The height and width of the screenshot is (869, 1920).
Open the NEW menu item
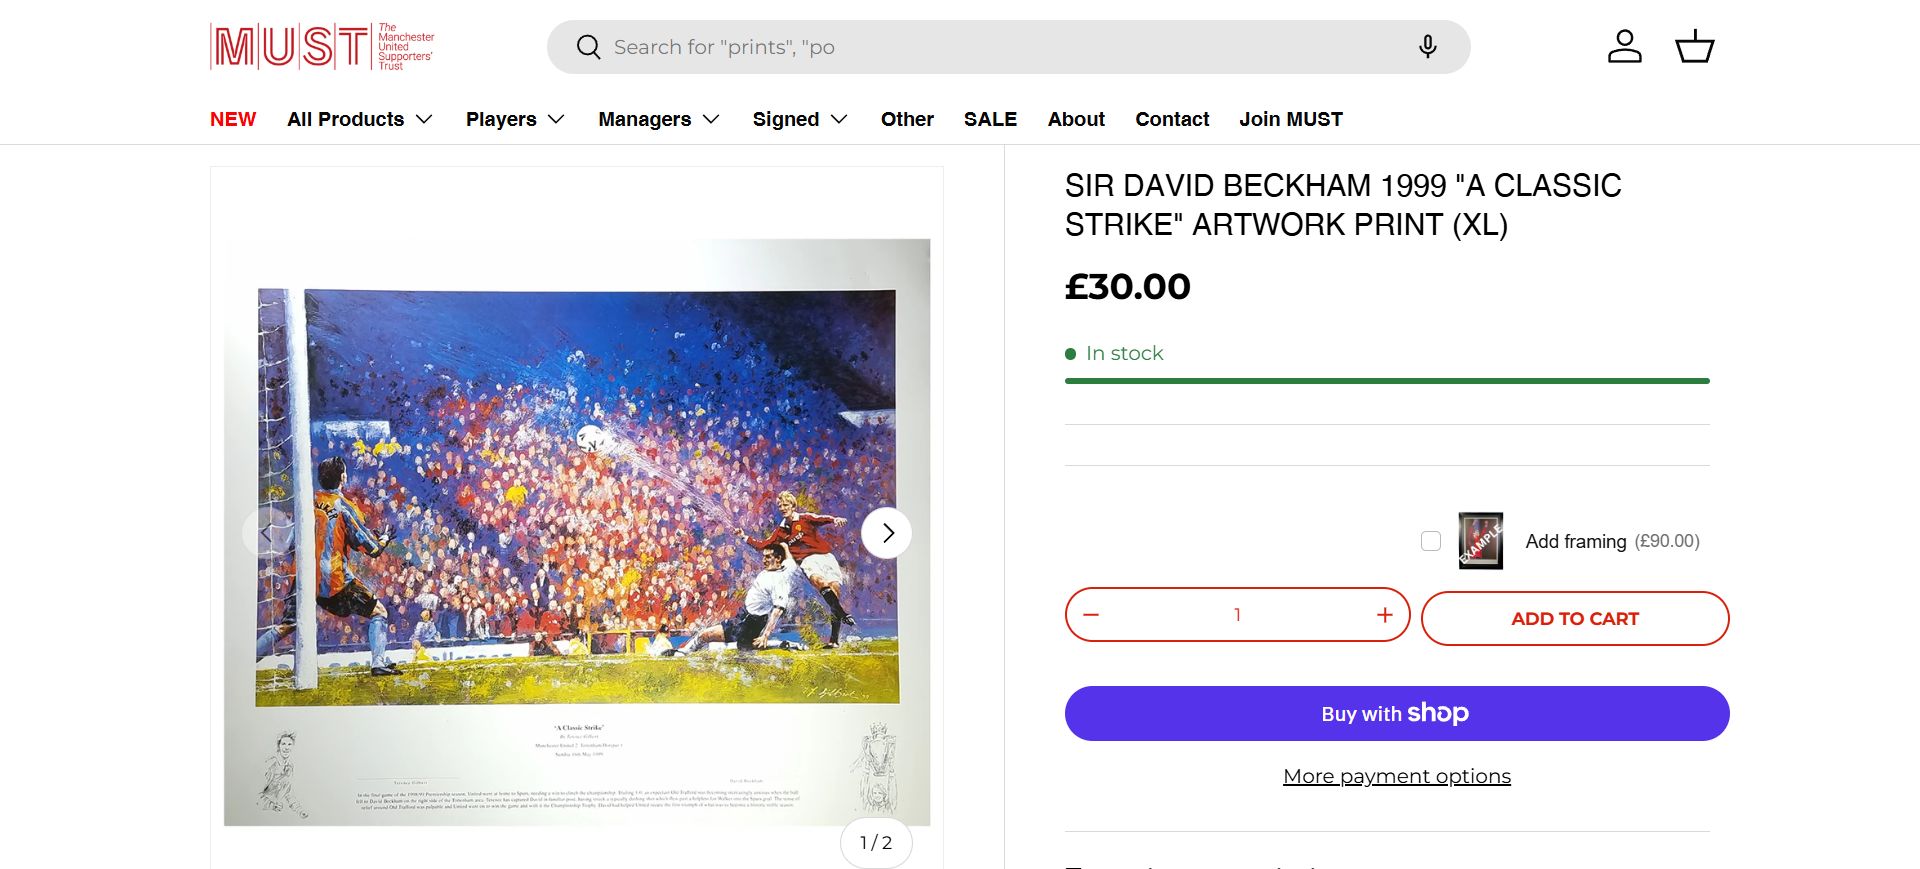[x=233, y=119]
